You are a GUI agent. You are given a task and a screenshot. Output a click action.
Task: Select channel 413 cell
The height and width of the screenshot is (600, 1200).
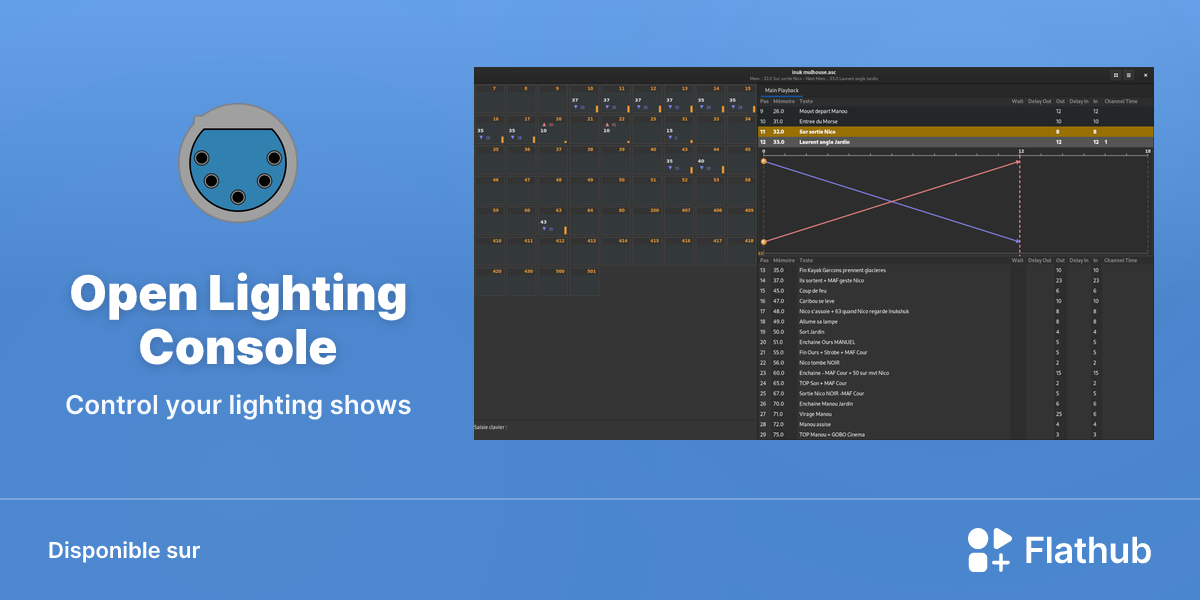585,251
